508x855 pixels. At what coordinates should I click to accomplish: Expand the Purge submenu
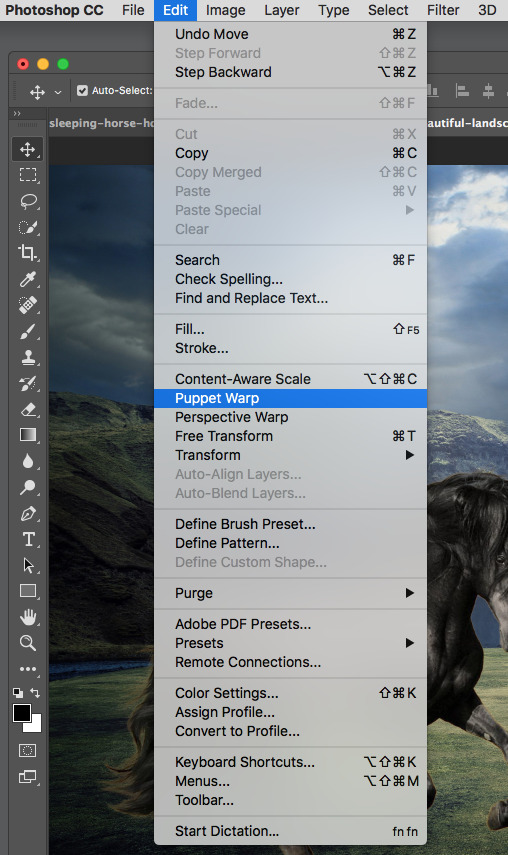pos(409,593)
